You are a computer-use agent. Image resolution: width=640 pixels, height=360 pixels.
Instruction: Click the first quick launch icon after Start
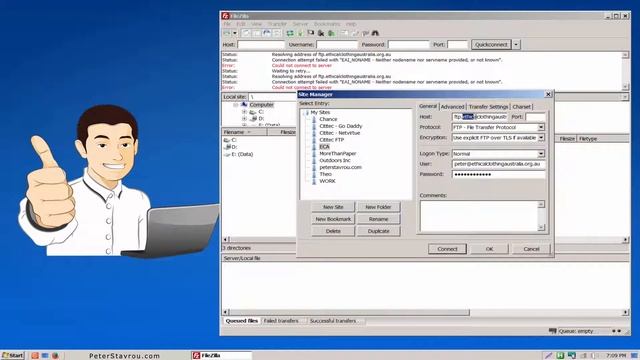(35, 356)
